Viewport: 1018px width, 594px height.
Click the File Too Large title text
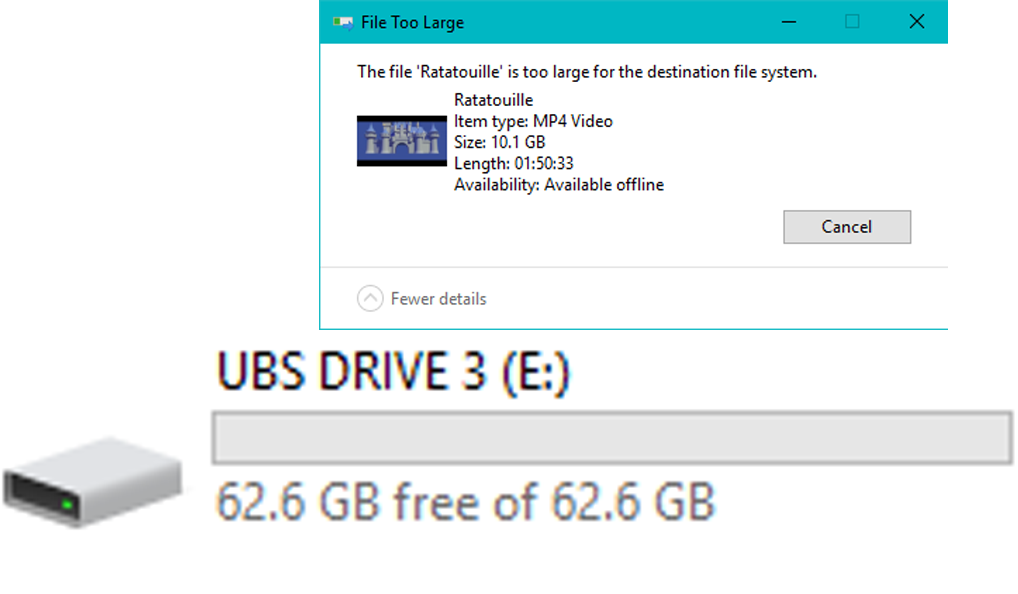pos(412,23)
